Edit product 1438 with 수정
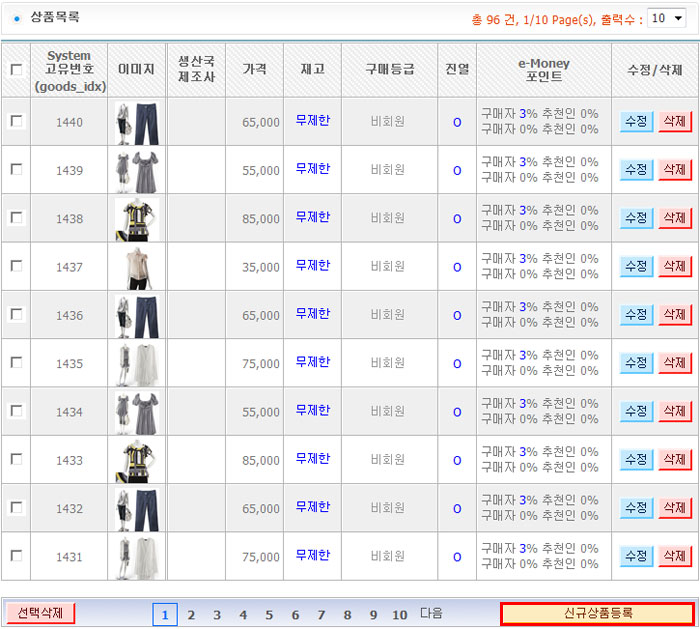This screenshot has height=629, width=700. pos(636,218)
